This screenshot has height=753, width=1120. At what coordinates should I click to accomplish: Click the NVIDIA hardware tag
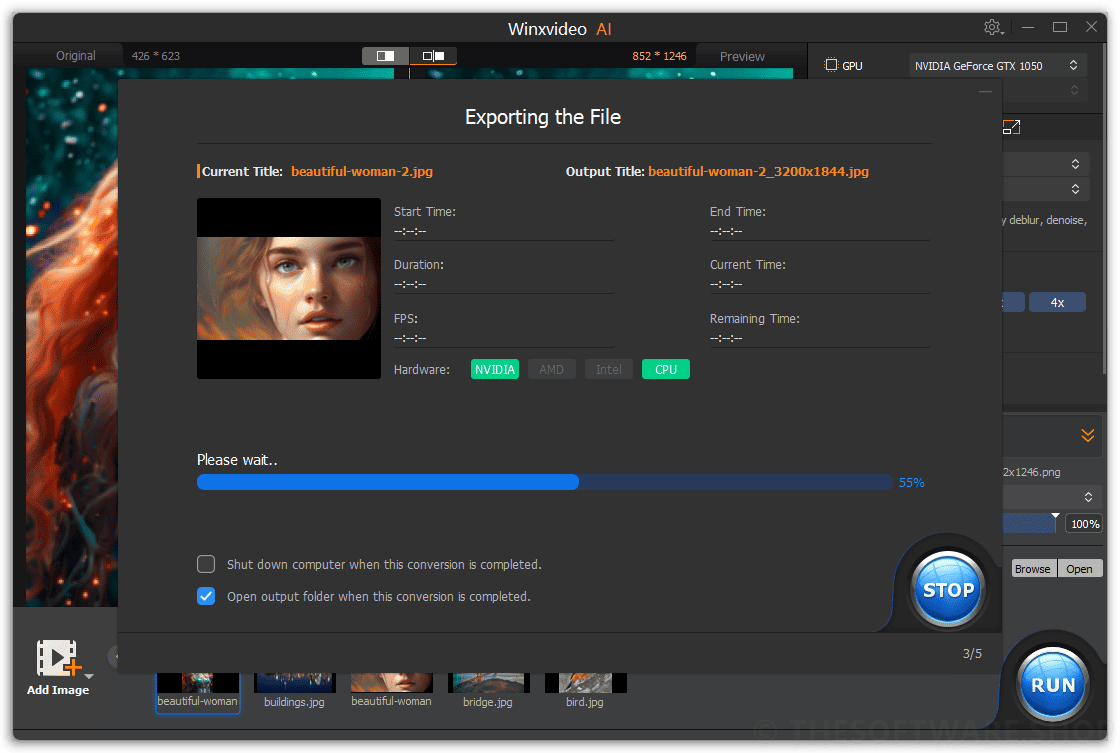[x=495, y=369]
